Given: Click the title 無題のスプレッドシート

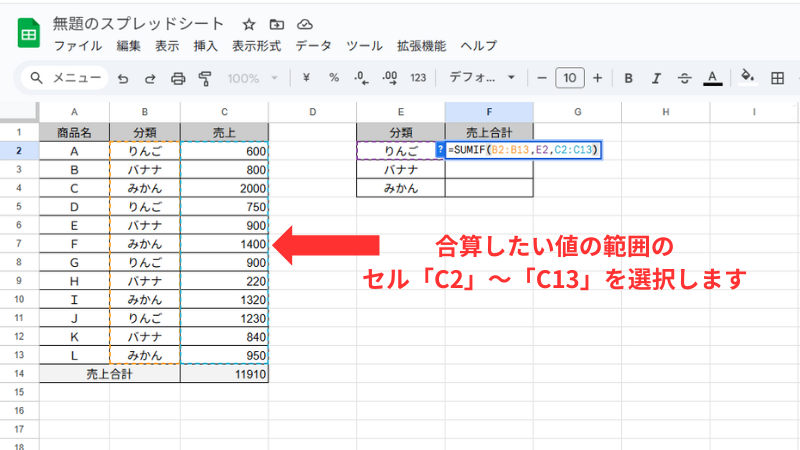Looking at the screenshot, I should [138, 23].
